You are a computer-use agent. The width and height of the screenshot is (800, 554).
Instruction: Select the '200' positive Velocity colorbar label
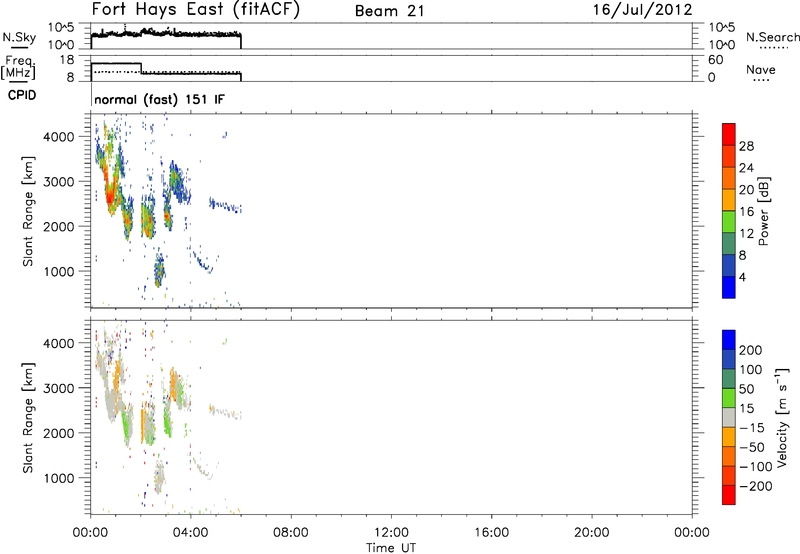tap(751, 350)
